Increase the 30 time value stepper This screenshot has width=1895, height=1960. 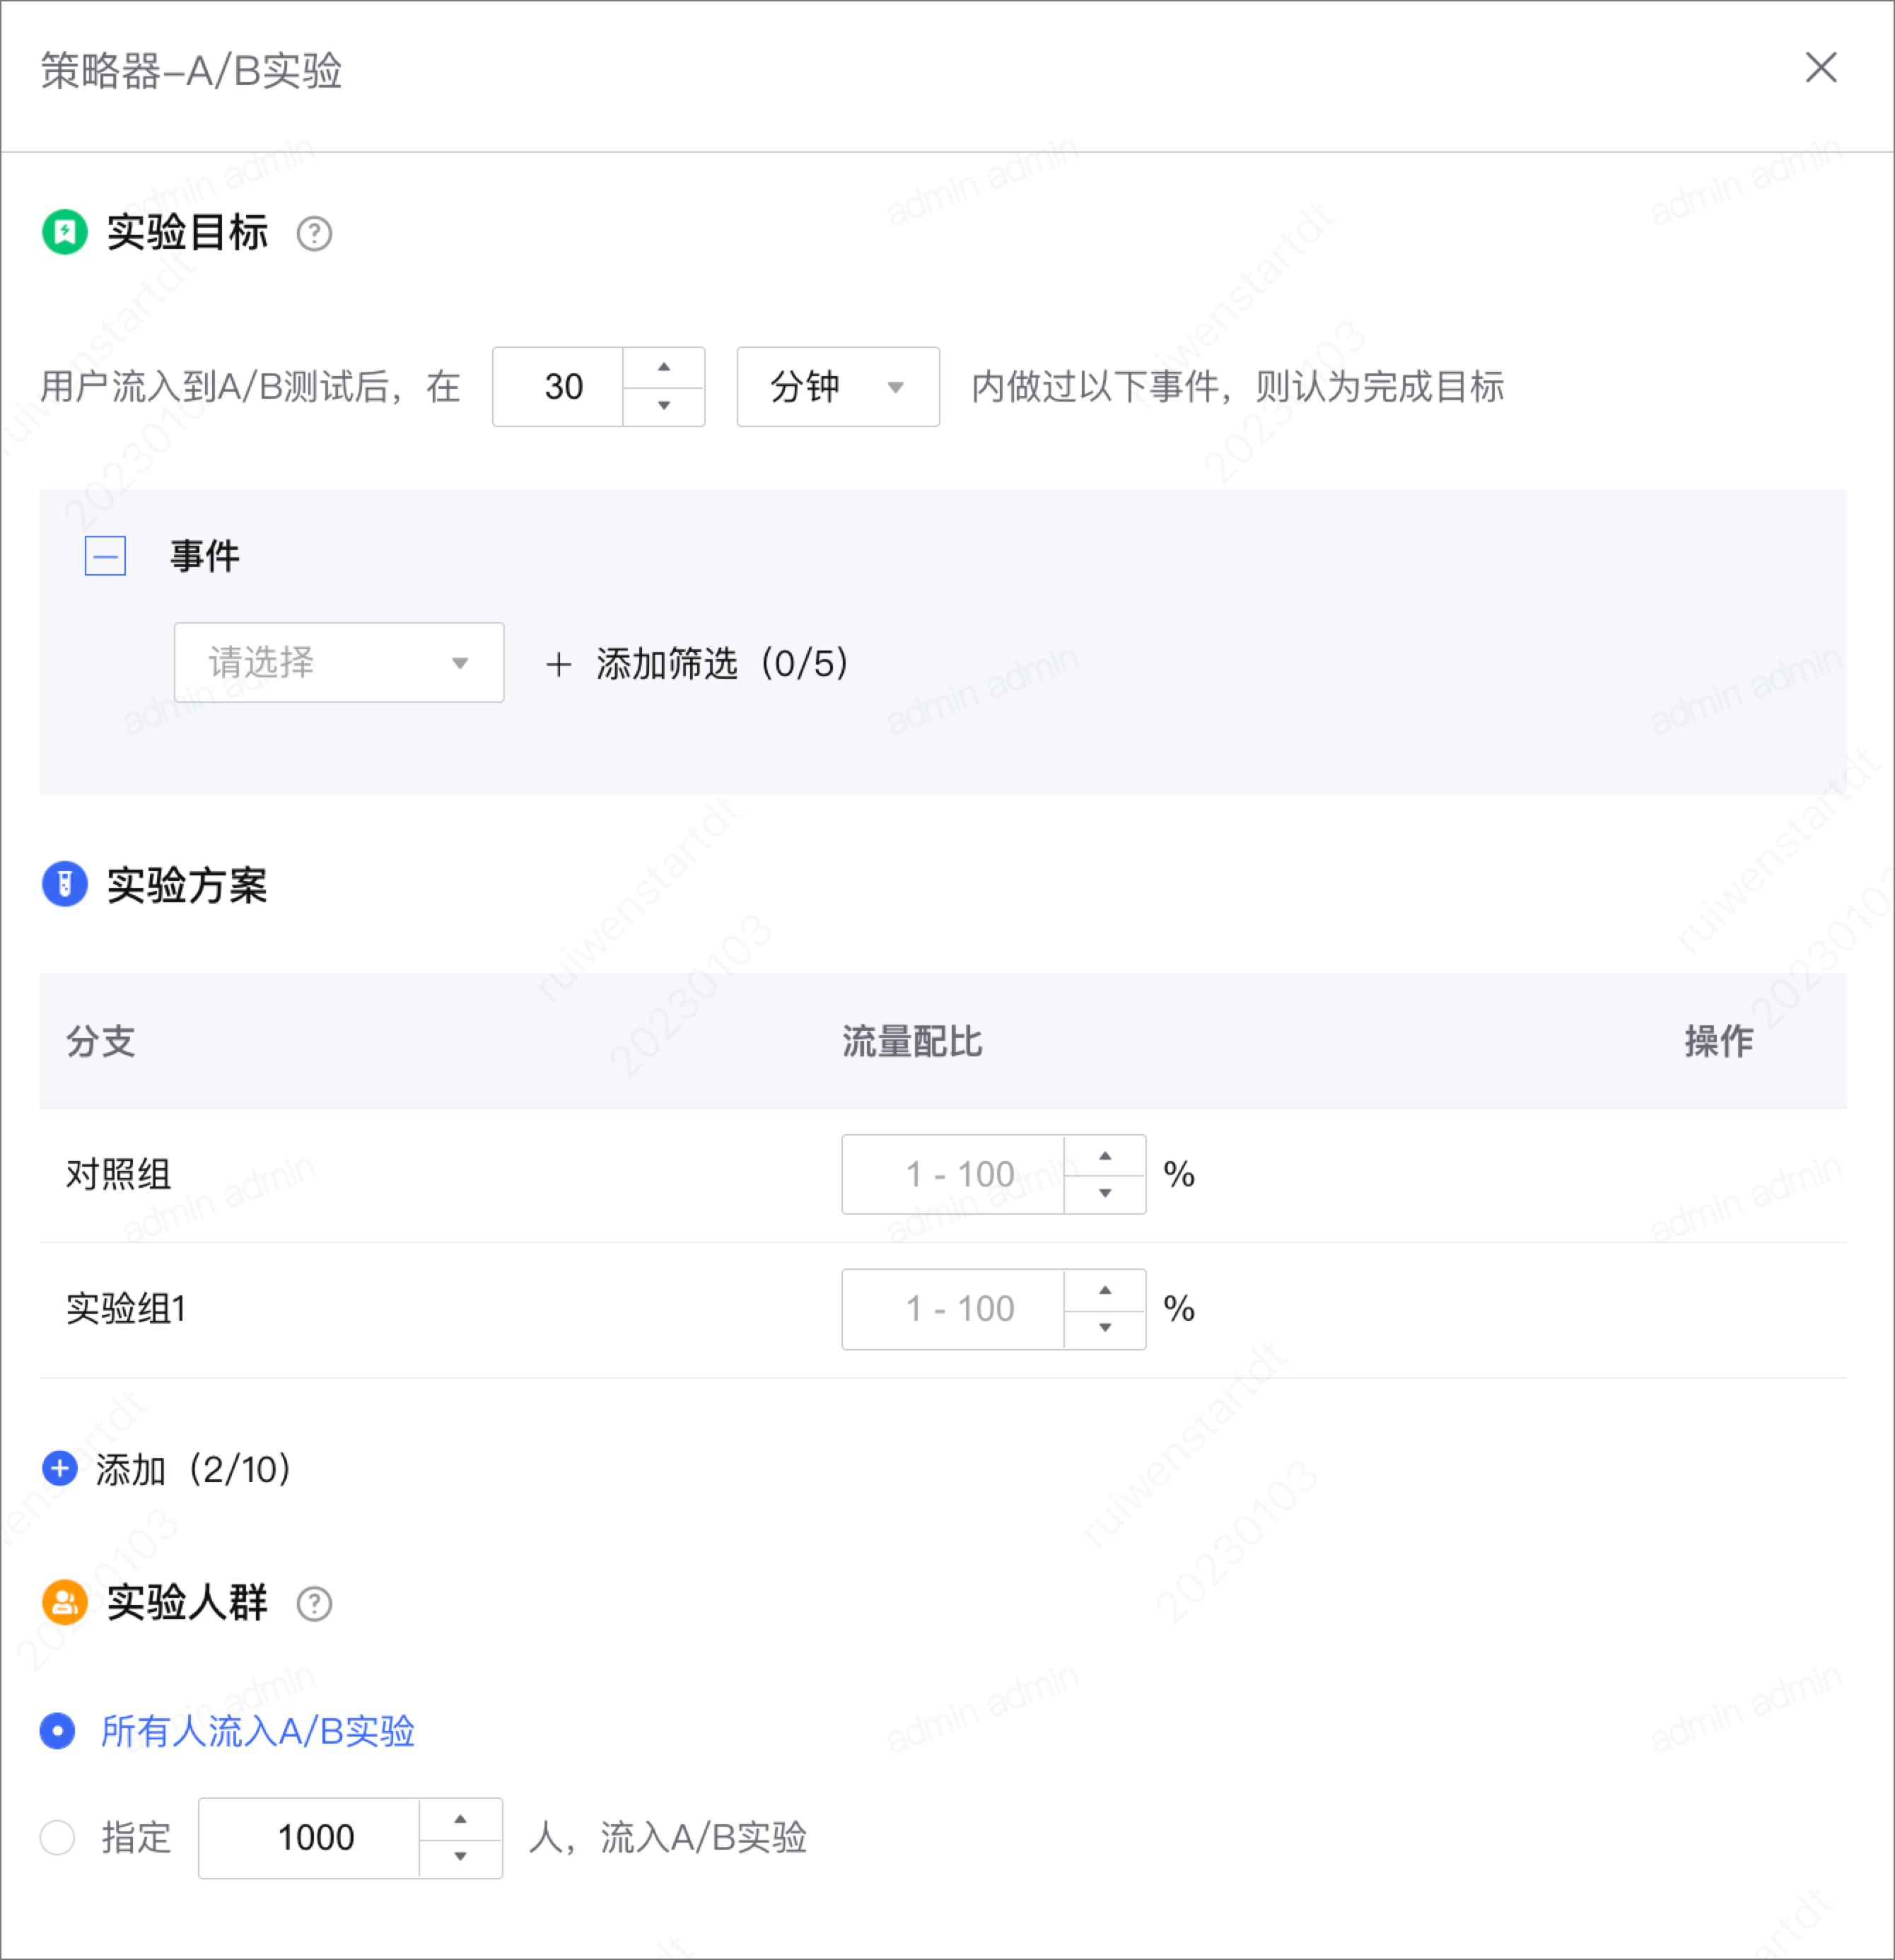(x=664, y=367)
